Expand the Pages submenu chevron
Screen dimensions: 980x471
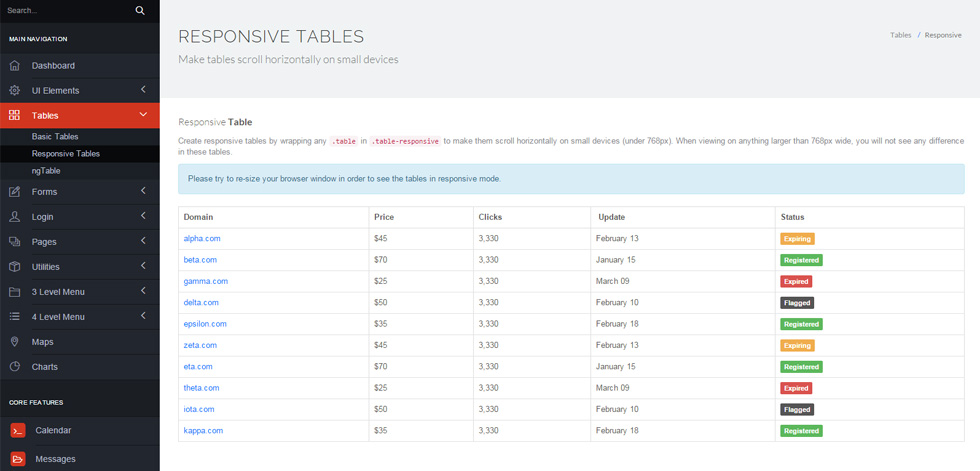coord(143,241)
